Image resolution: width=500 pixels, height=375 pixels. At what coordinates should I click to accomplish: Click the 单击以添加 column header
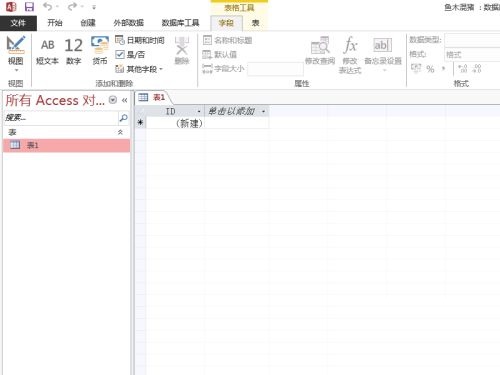237,111
